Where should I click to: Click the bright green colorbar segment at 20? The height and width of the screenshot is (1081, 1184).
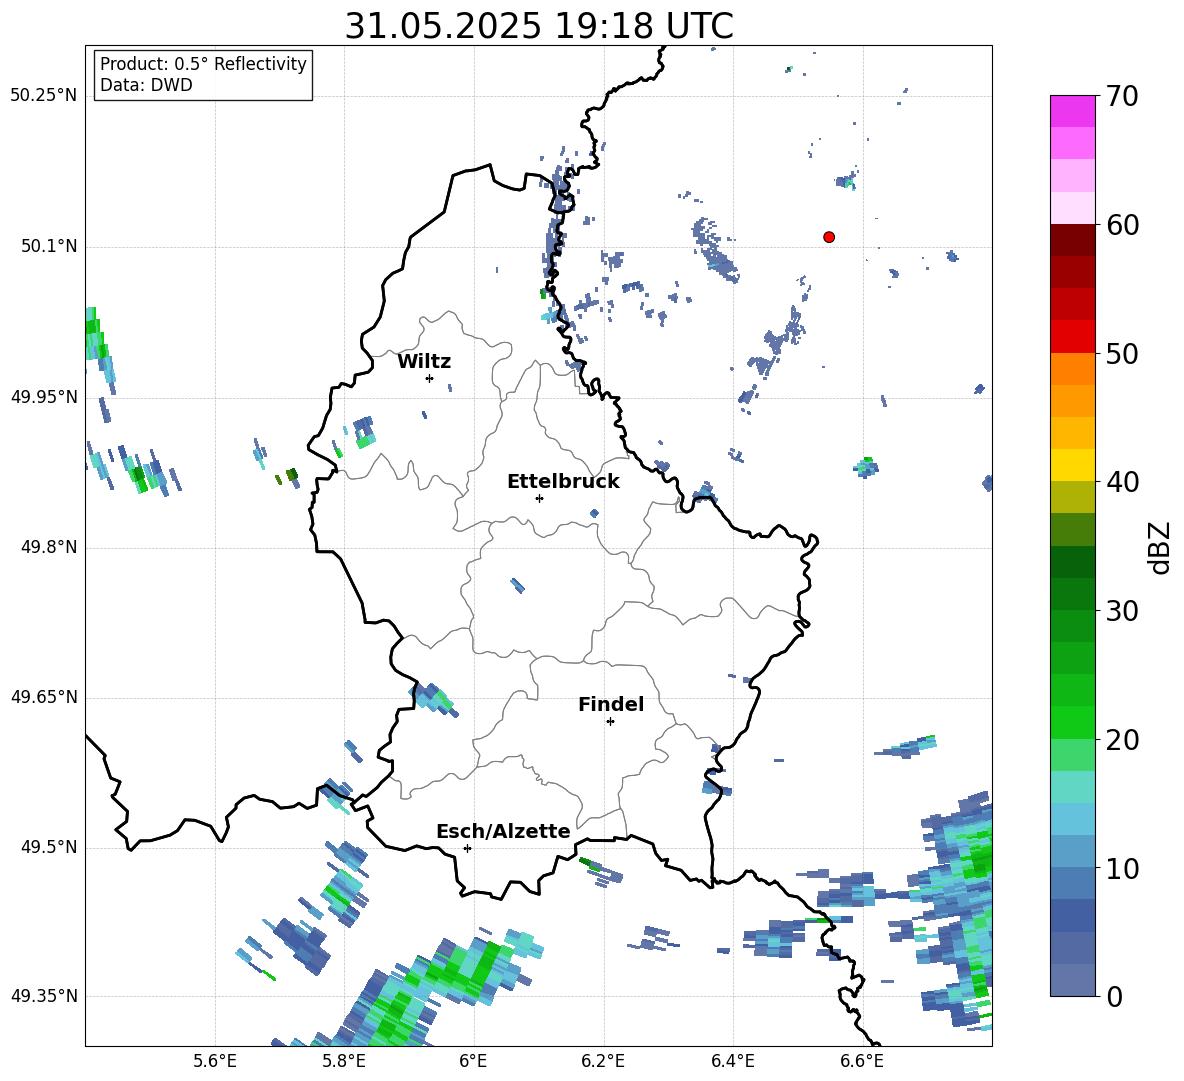point(1072,722)
